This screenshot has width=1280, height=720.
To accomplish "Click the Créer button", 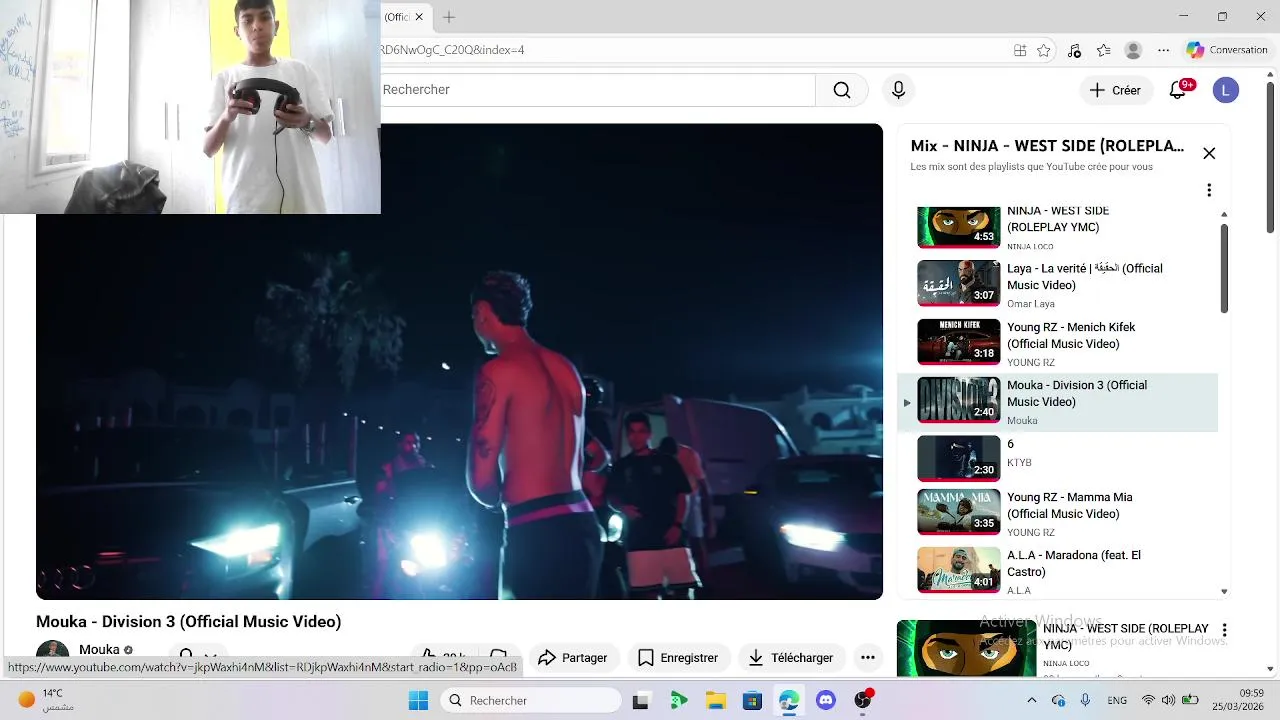I will (x=1115, y=90).
